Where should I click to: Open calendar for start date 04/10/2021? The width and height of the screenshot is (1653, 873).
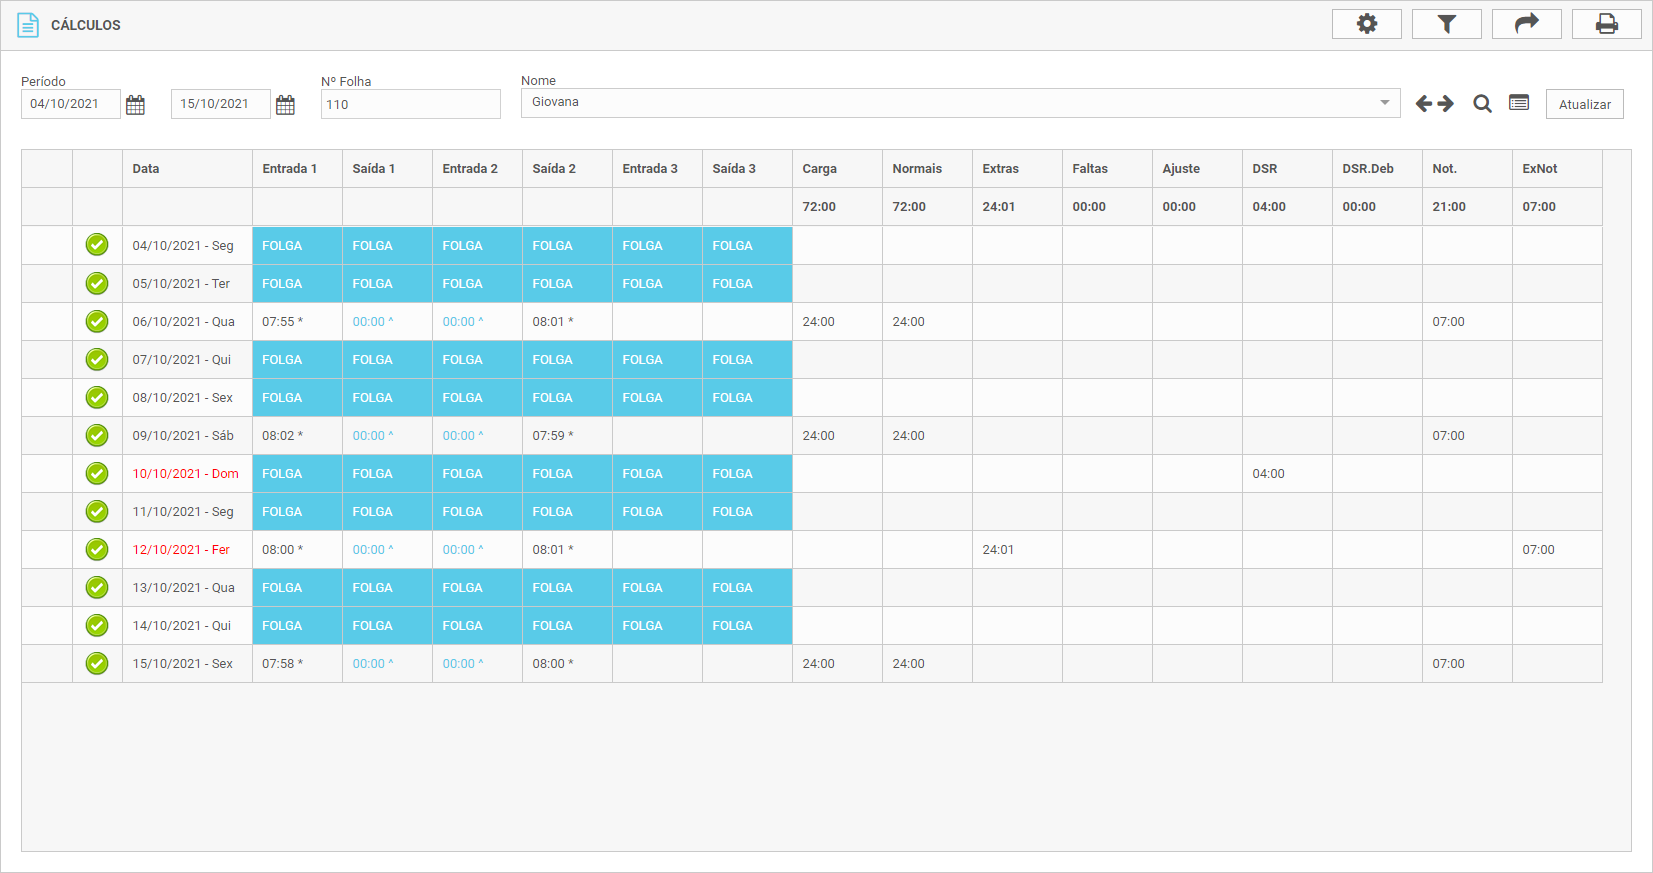136,105
